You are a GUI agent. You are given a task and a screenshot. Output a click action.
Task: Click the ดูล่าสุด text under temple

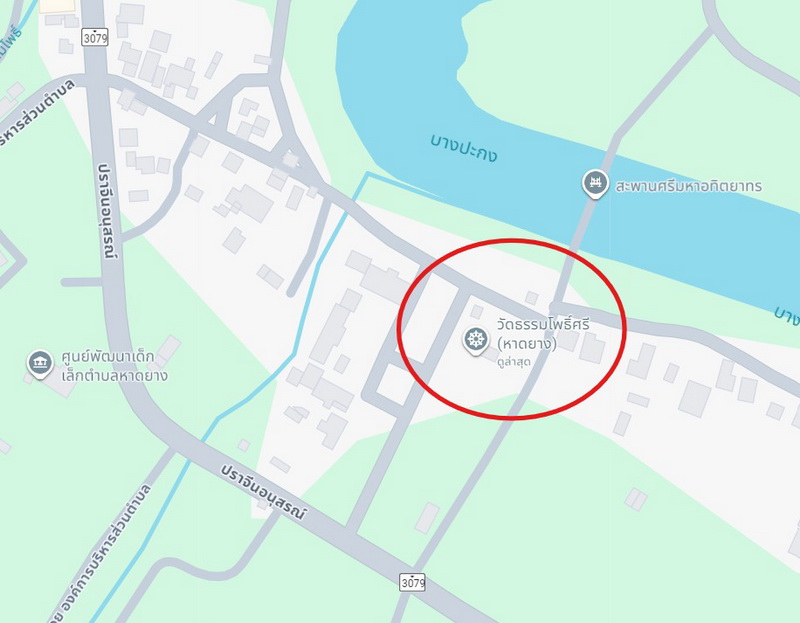513,361
